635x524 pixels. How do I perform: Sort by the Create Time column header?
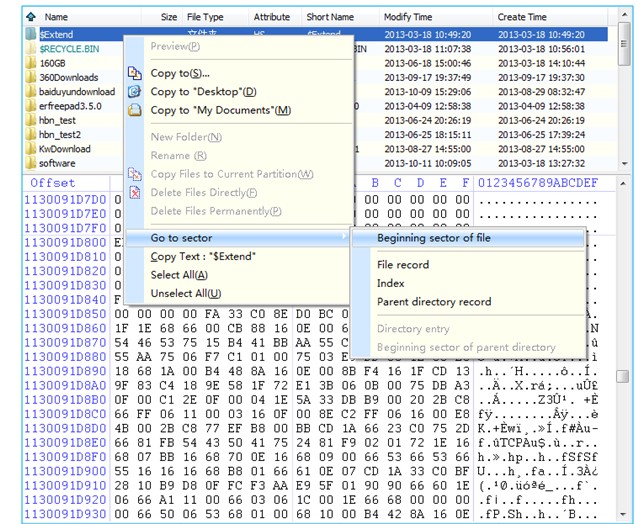(522, 17)
